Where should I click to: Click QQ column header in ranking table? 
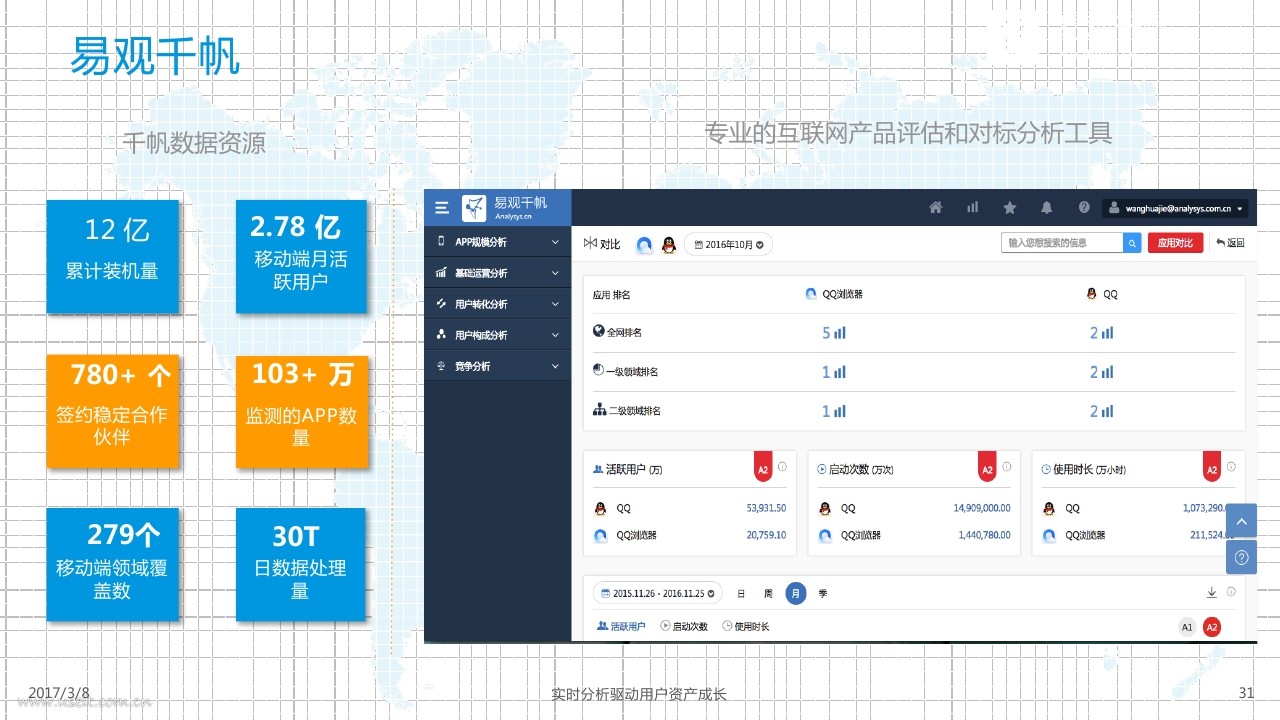click(x=1102, y=295)
